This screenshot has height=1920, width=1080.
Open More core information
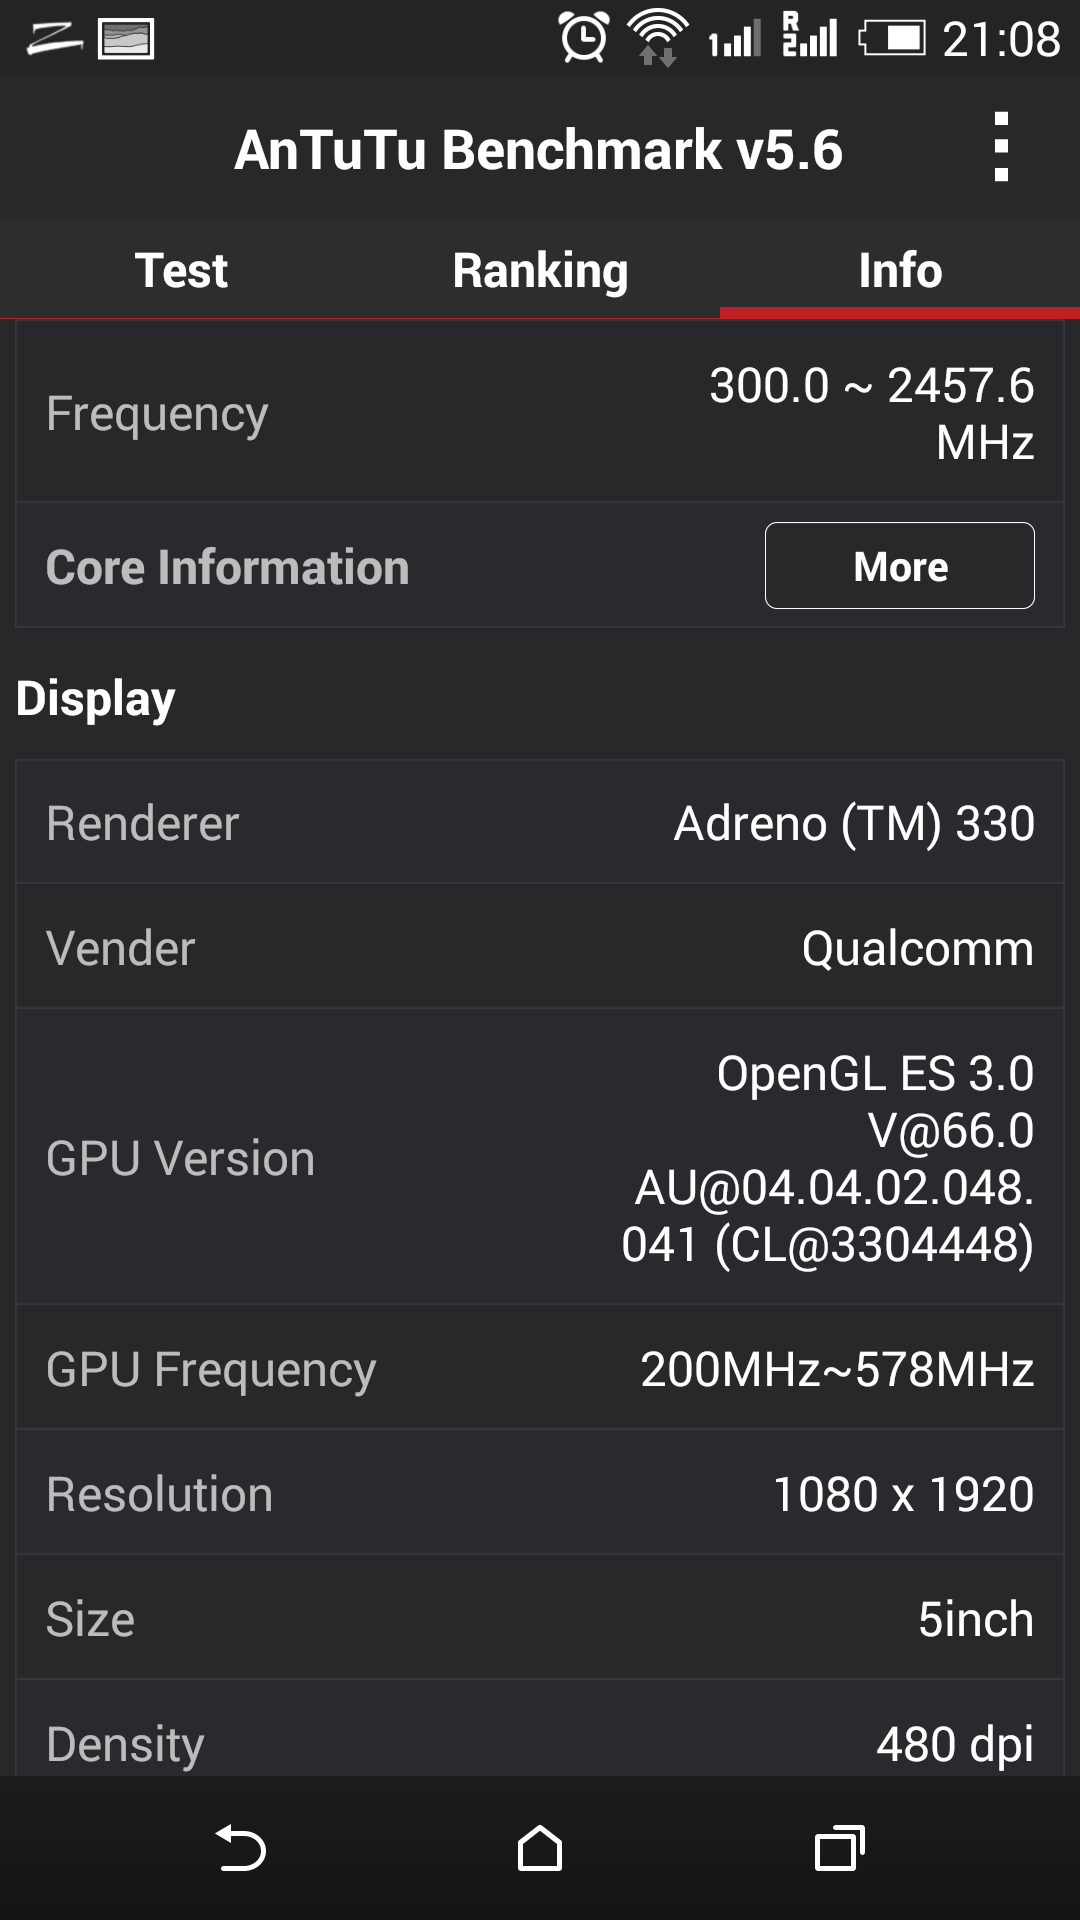pyautogui.click(x=900, y=566)
